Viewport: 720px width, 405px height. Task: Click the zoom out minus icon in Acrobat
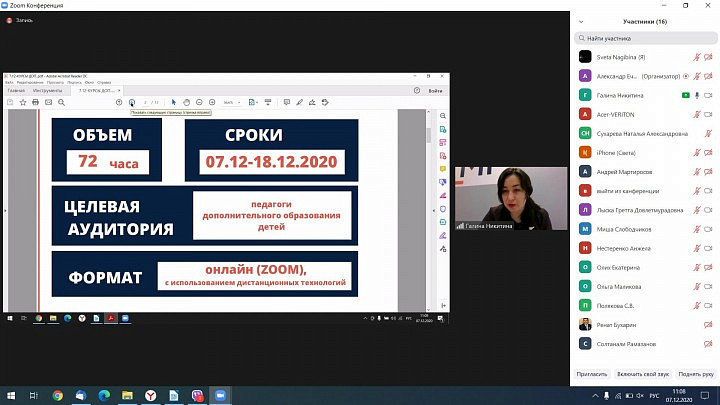tap(200, 102)
